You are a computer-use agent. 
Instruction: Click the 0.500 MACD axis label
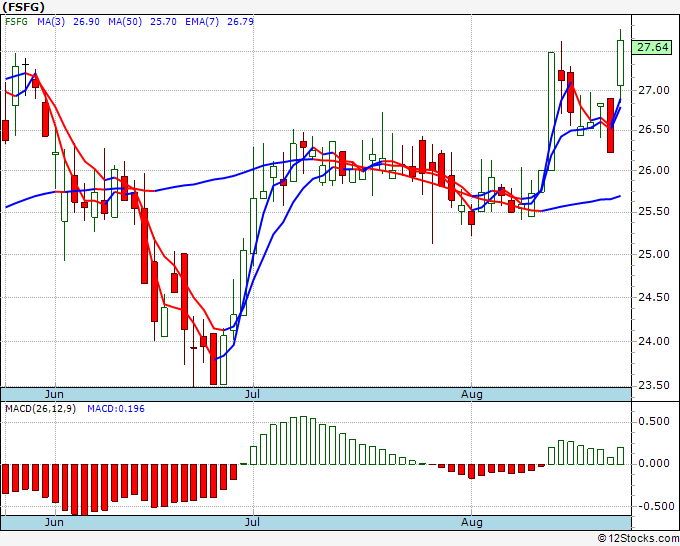[654, 422]
